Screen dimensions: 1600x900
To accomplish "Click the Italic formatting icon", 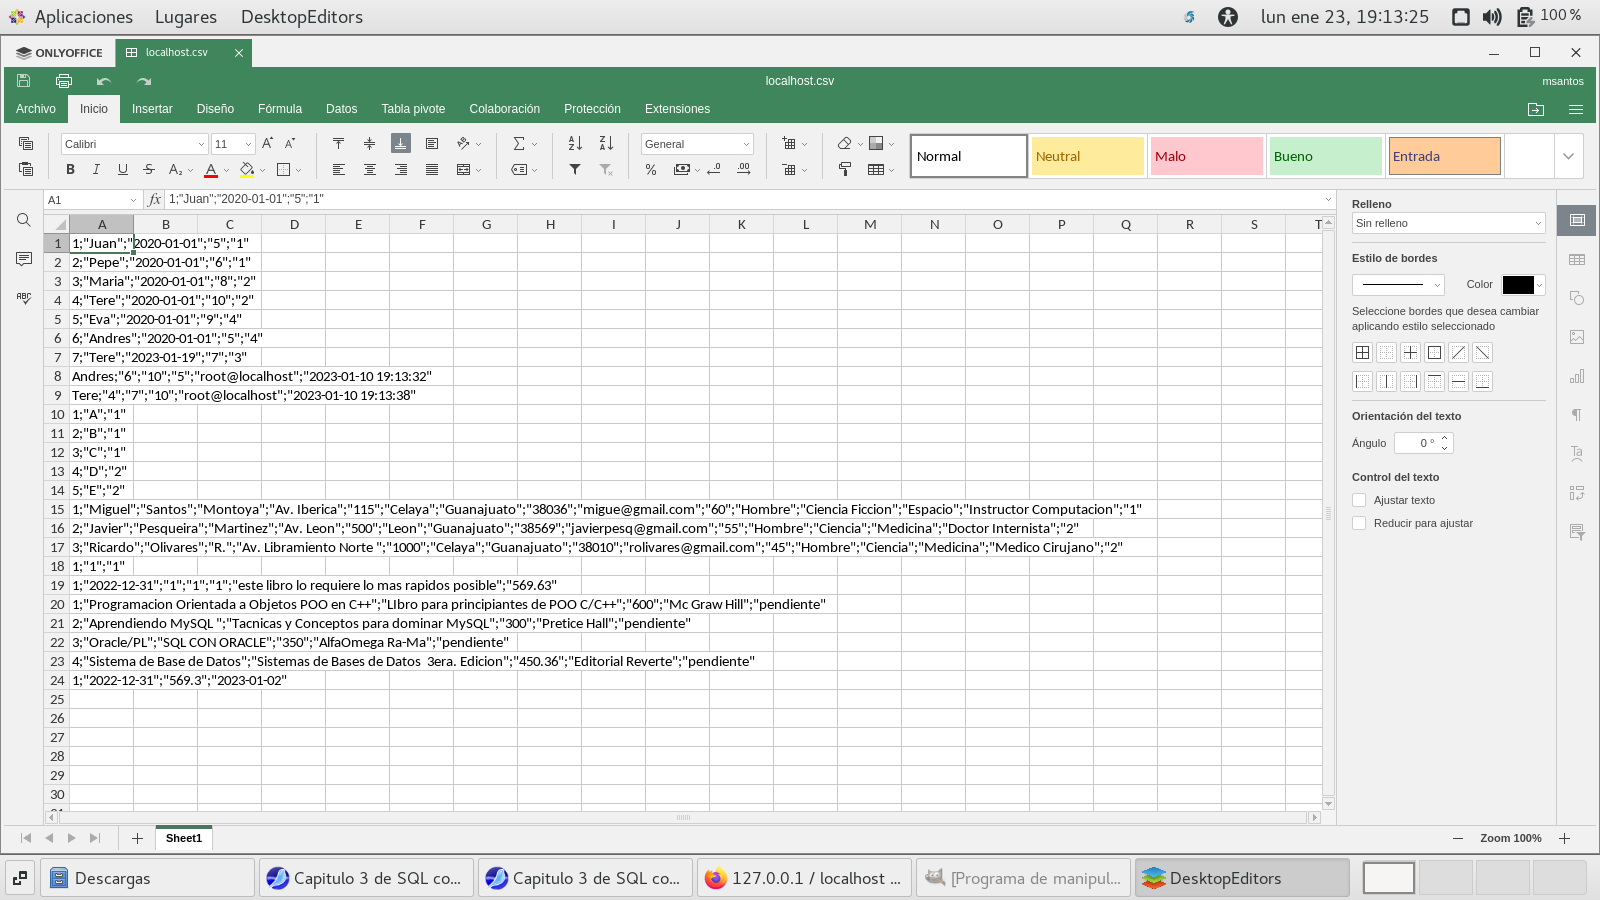I will 96,170.
